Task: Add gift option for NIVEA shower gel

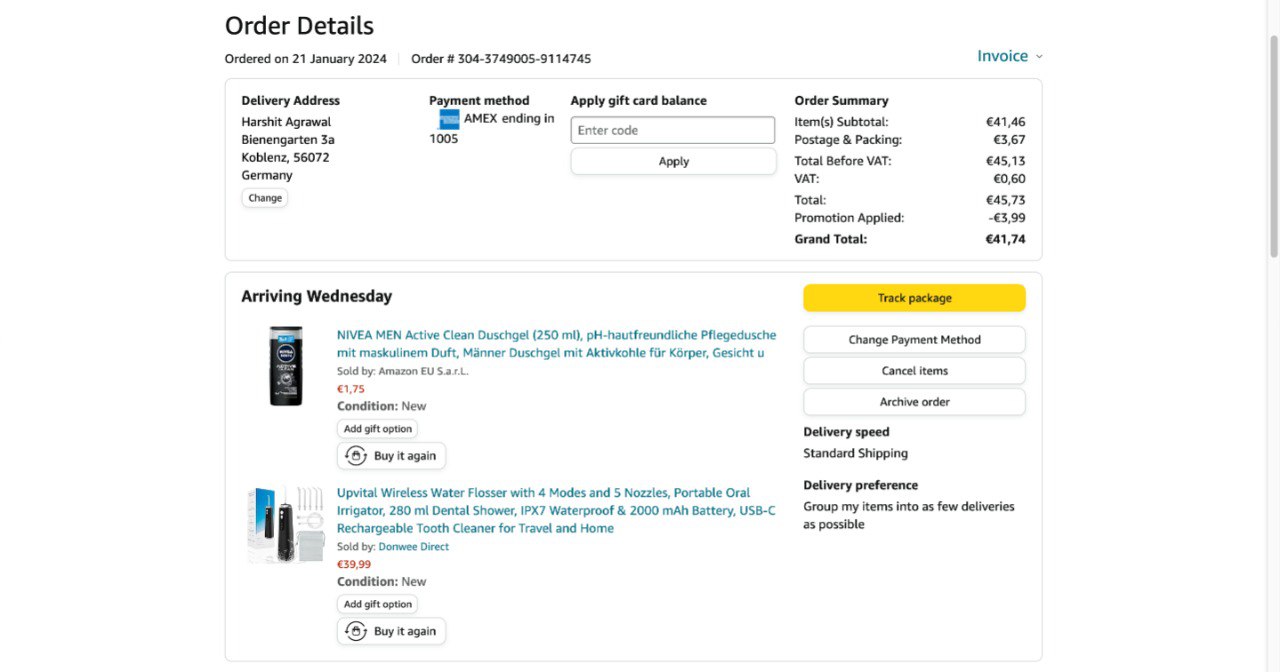Action: [377, 429]
